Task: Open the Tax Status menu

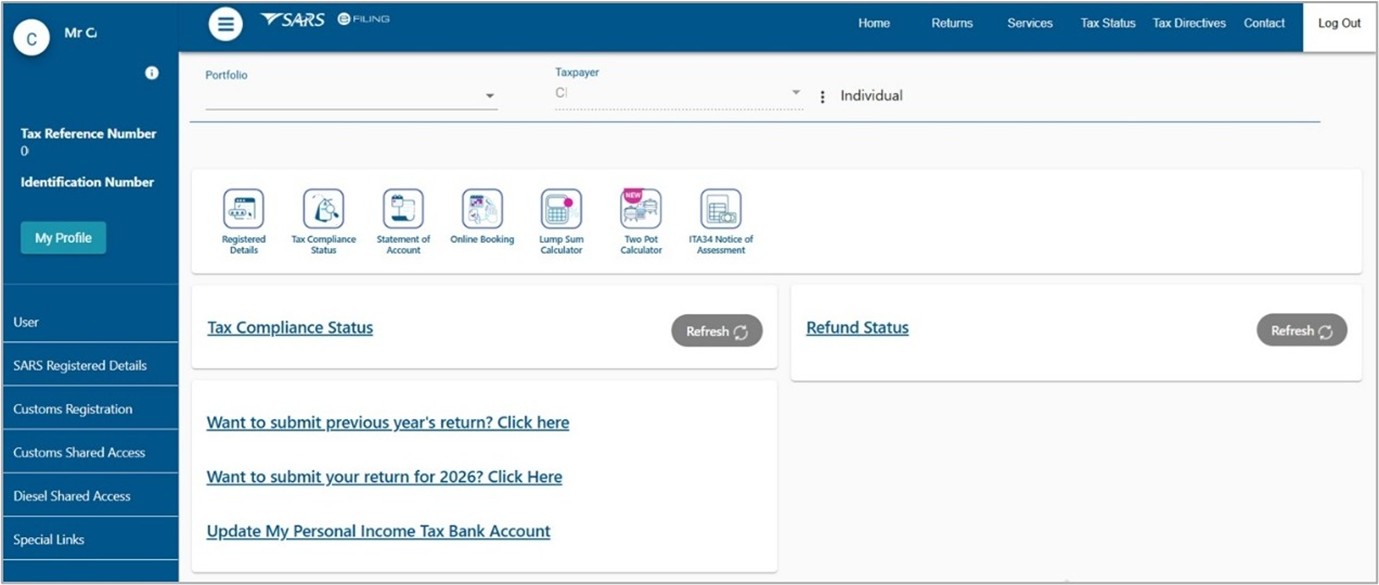Action: [x=1108, y=23]
